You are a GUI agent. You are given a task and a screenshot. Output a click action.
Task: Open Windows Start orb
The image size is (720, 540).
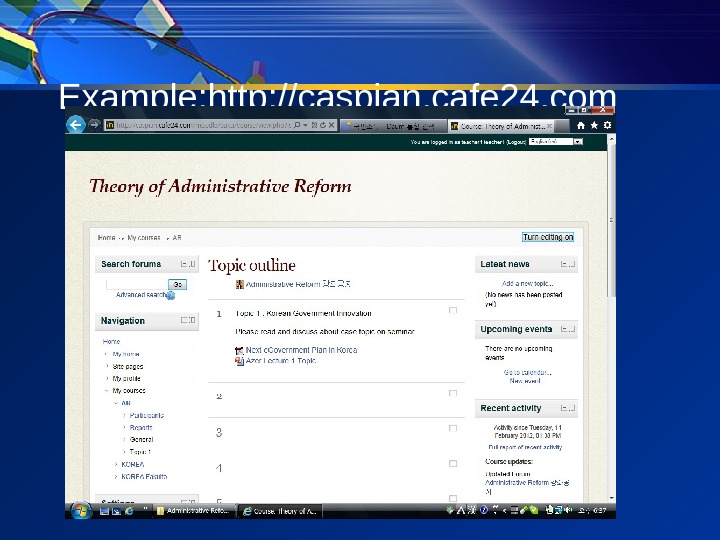(81, 511)
